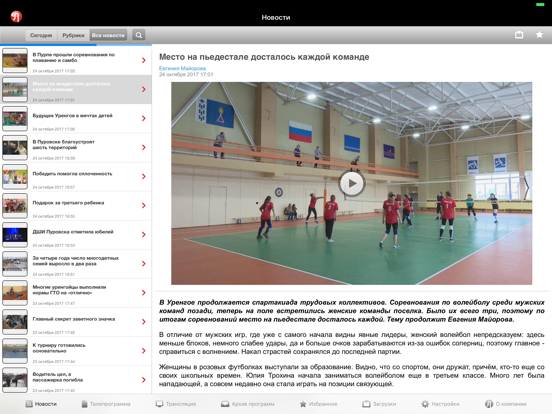Open thumbnail of В Пуровске благоустроят шесть территорий
The width and height of the screenshot is (552, 414).
pyautogui.click(x=15, y=148)
